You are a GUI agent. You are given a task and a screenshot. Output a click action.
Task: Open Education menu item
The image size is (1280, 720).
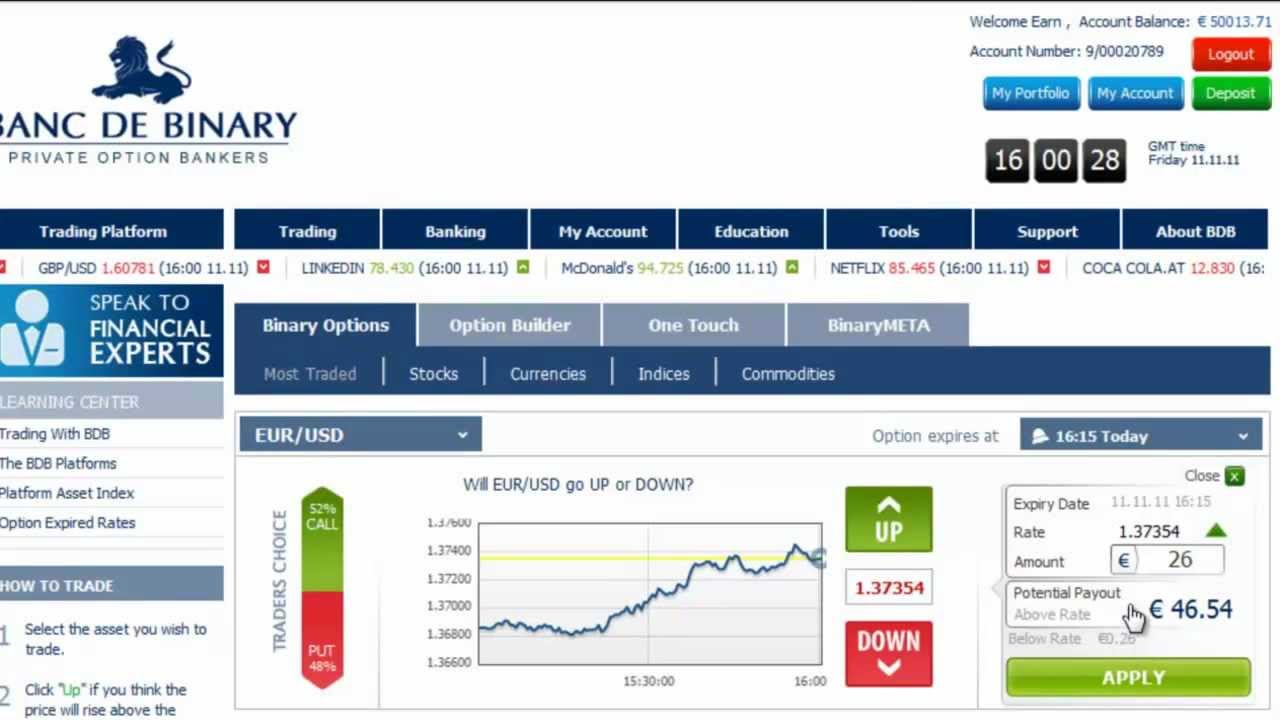[x=751, y=231]
